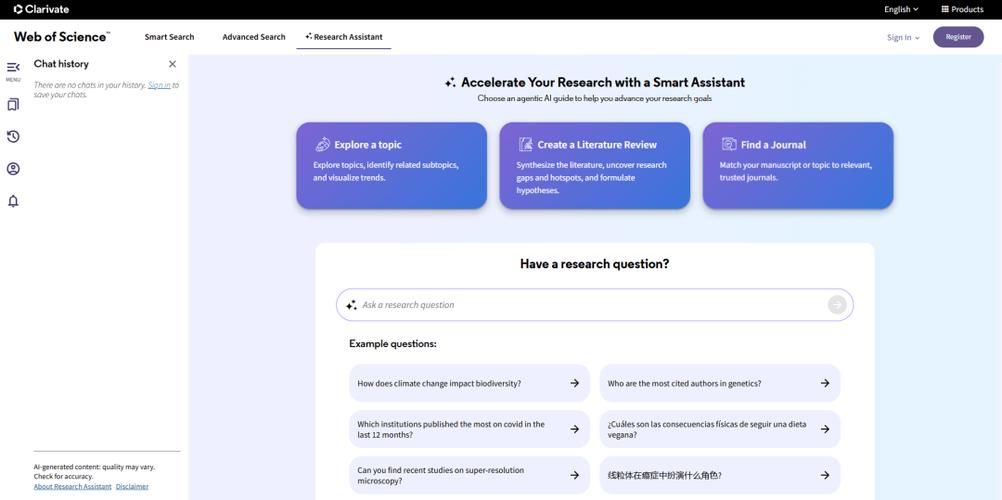
Task: Open the English language dropdown
Action: tap(901, 9)
